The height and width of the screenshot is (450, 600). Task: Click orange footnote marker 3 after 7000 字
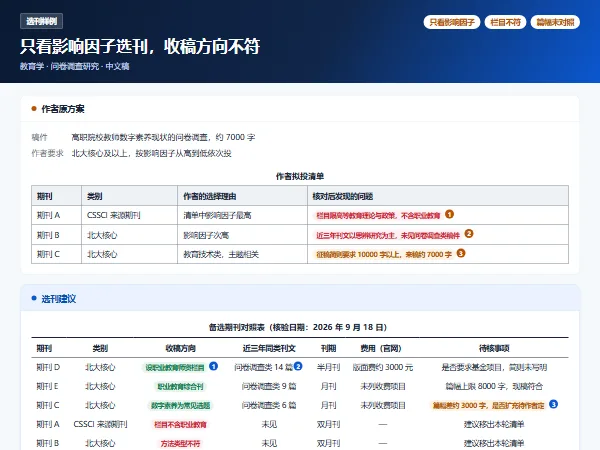point(461,253)
